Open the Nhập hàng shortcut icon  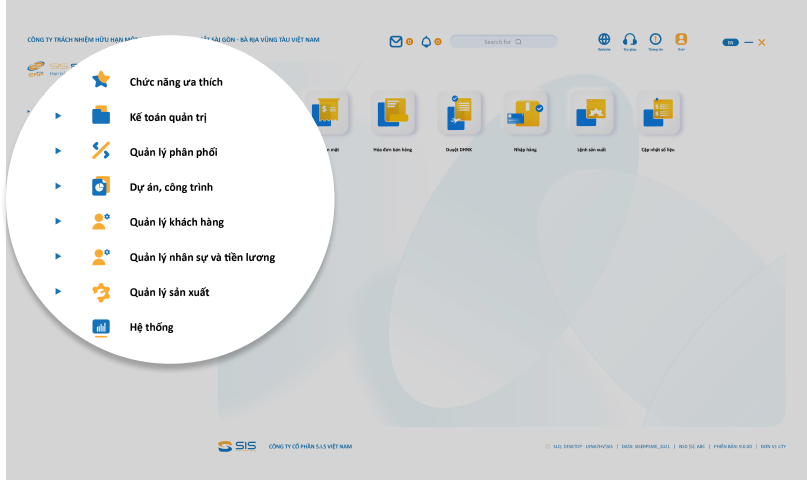coord(526,114)
